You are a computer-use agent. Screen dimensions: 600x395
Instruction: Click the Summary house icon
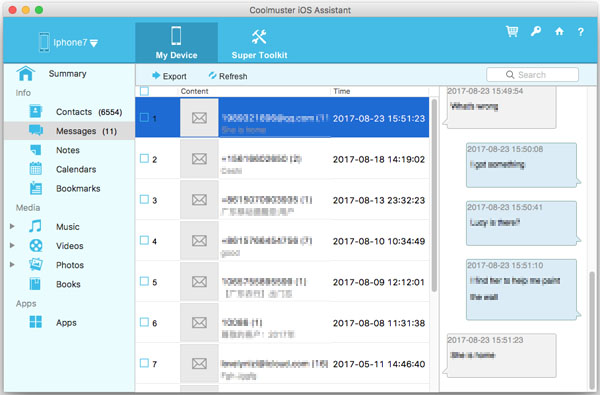coord(26,73)
